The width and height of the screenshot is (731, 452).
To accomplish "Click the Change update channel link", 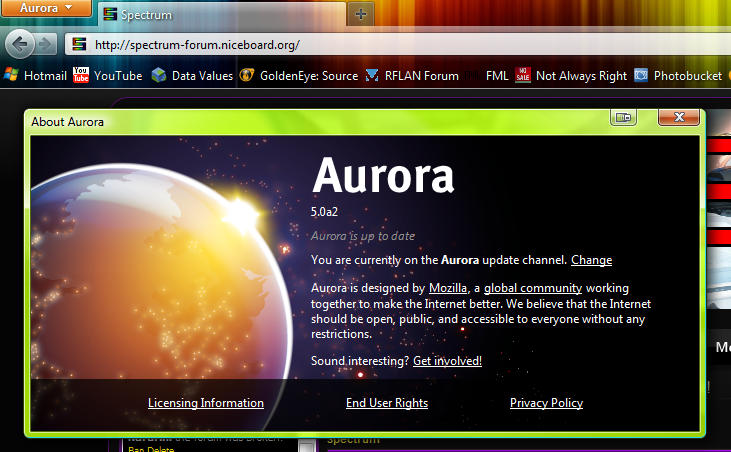I will pyautogui.click(x=592, y=260).
